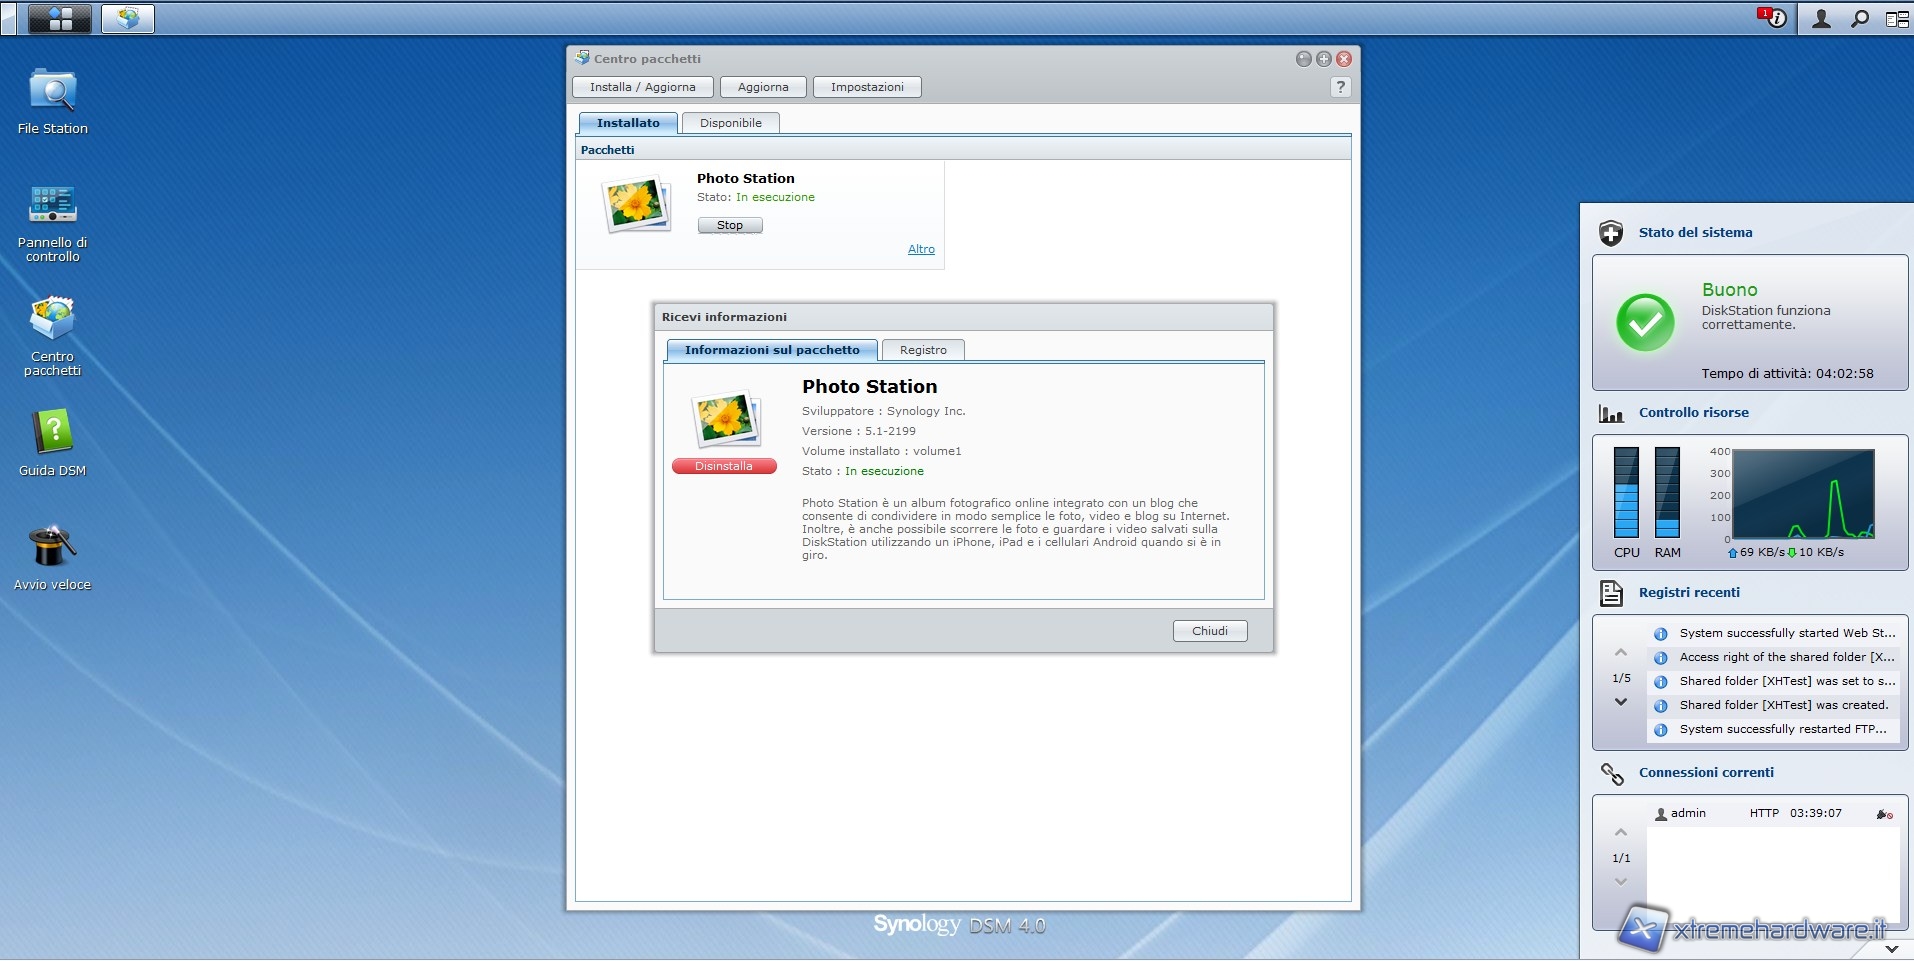Open the notifications info icon
The image size is (1914, 961).
[1773, 18]
